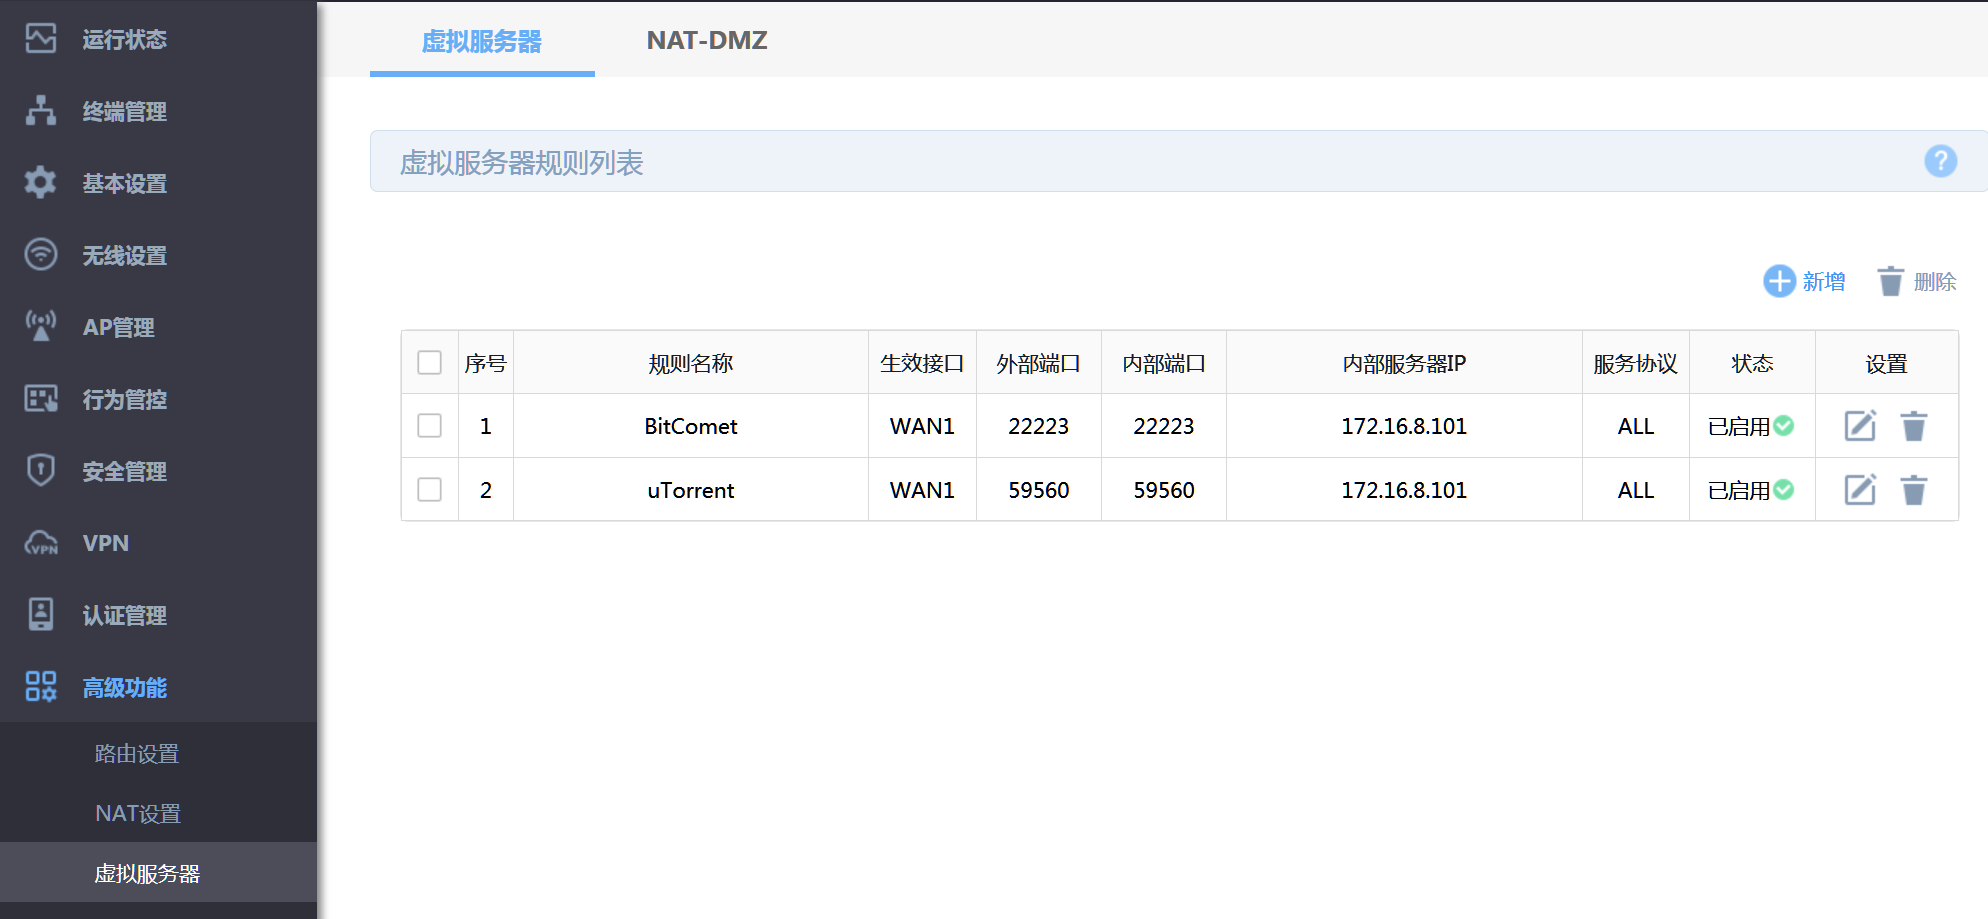This screenshot has width=1988, height=919.
Task: Click the 基本设置 gear icon
Action: [x=41, y=183]
